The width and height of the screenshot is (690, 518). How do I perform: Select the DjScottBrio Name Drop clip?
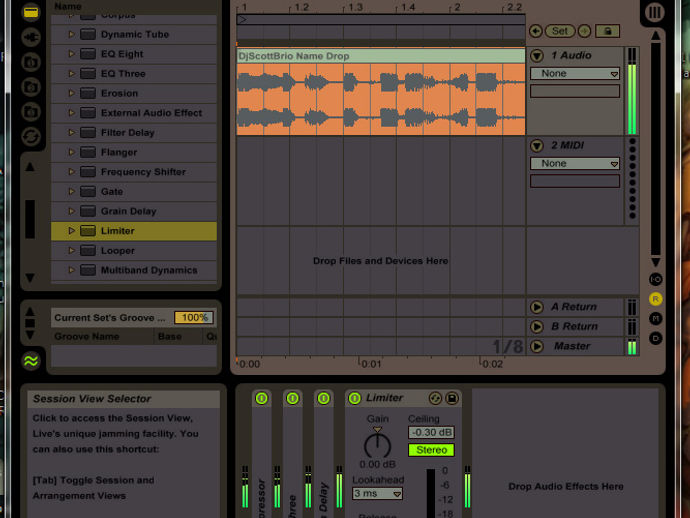[x=381, y=56]
